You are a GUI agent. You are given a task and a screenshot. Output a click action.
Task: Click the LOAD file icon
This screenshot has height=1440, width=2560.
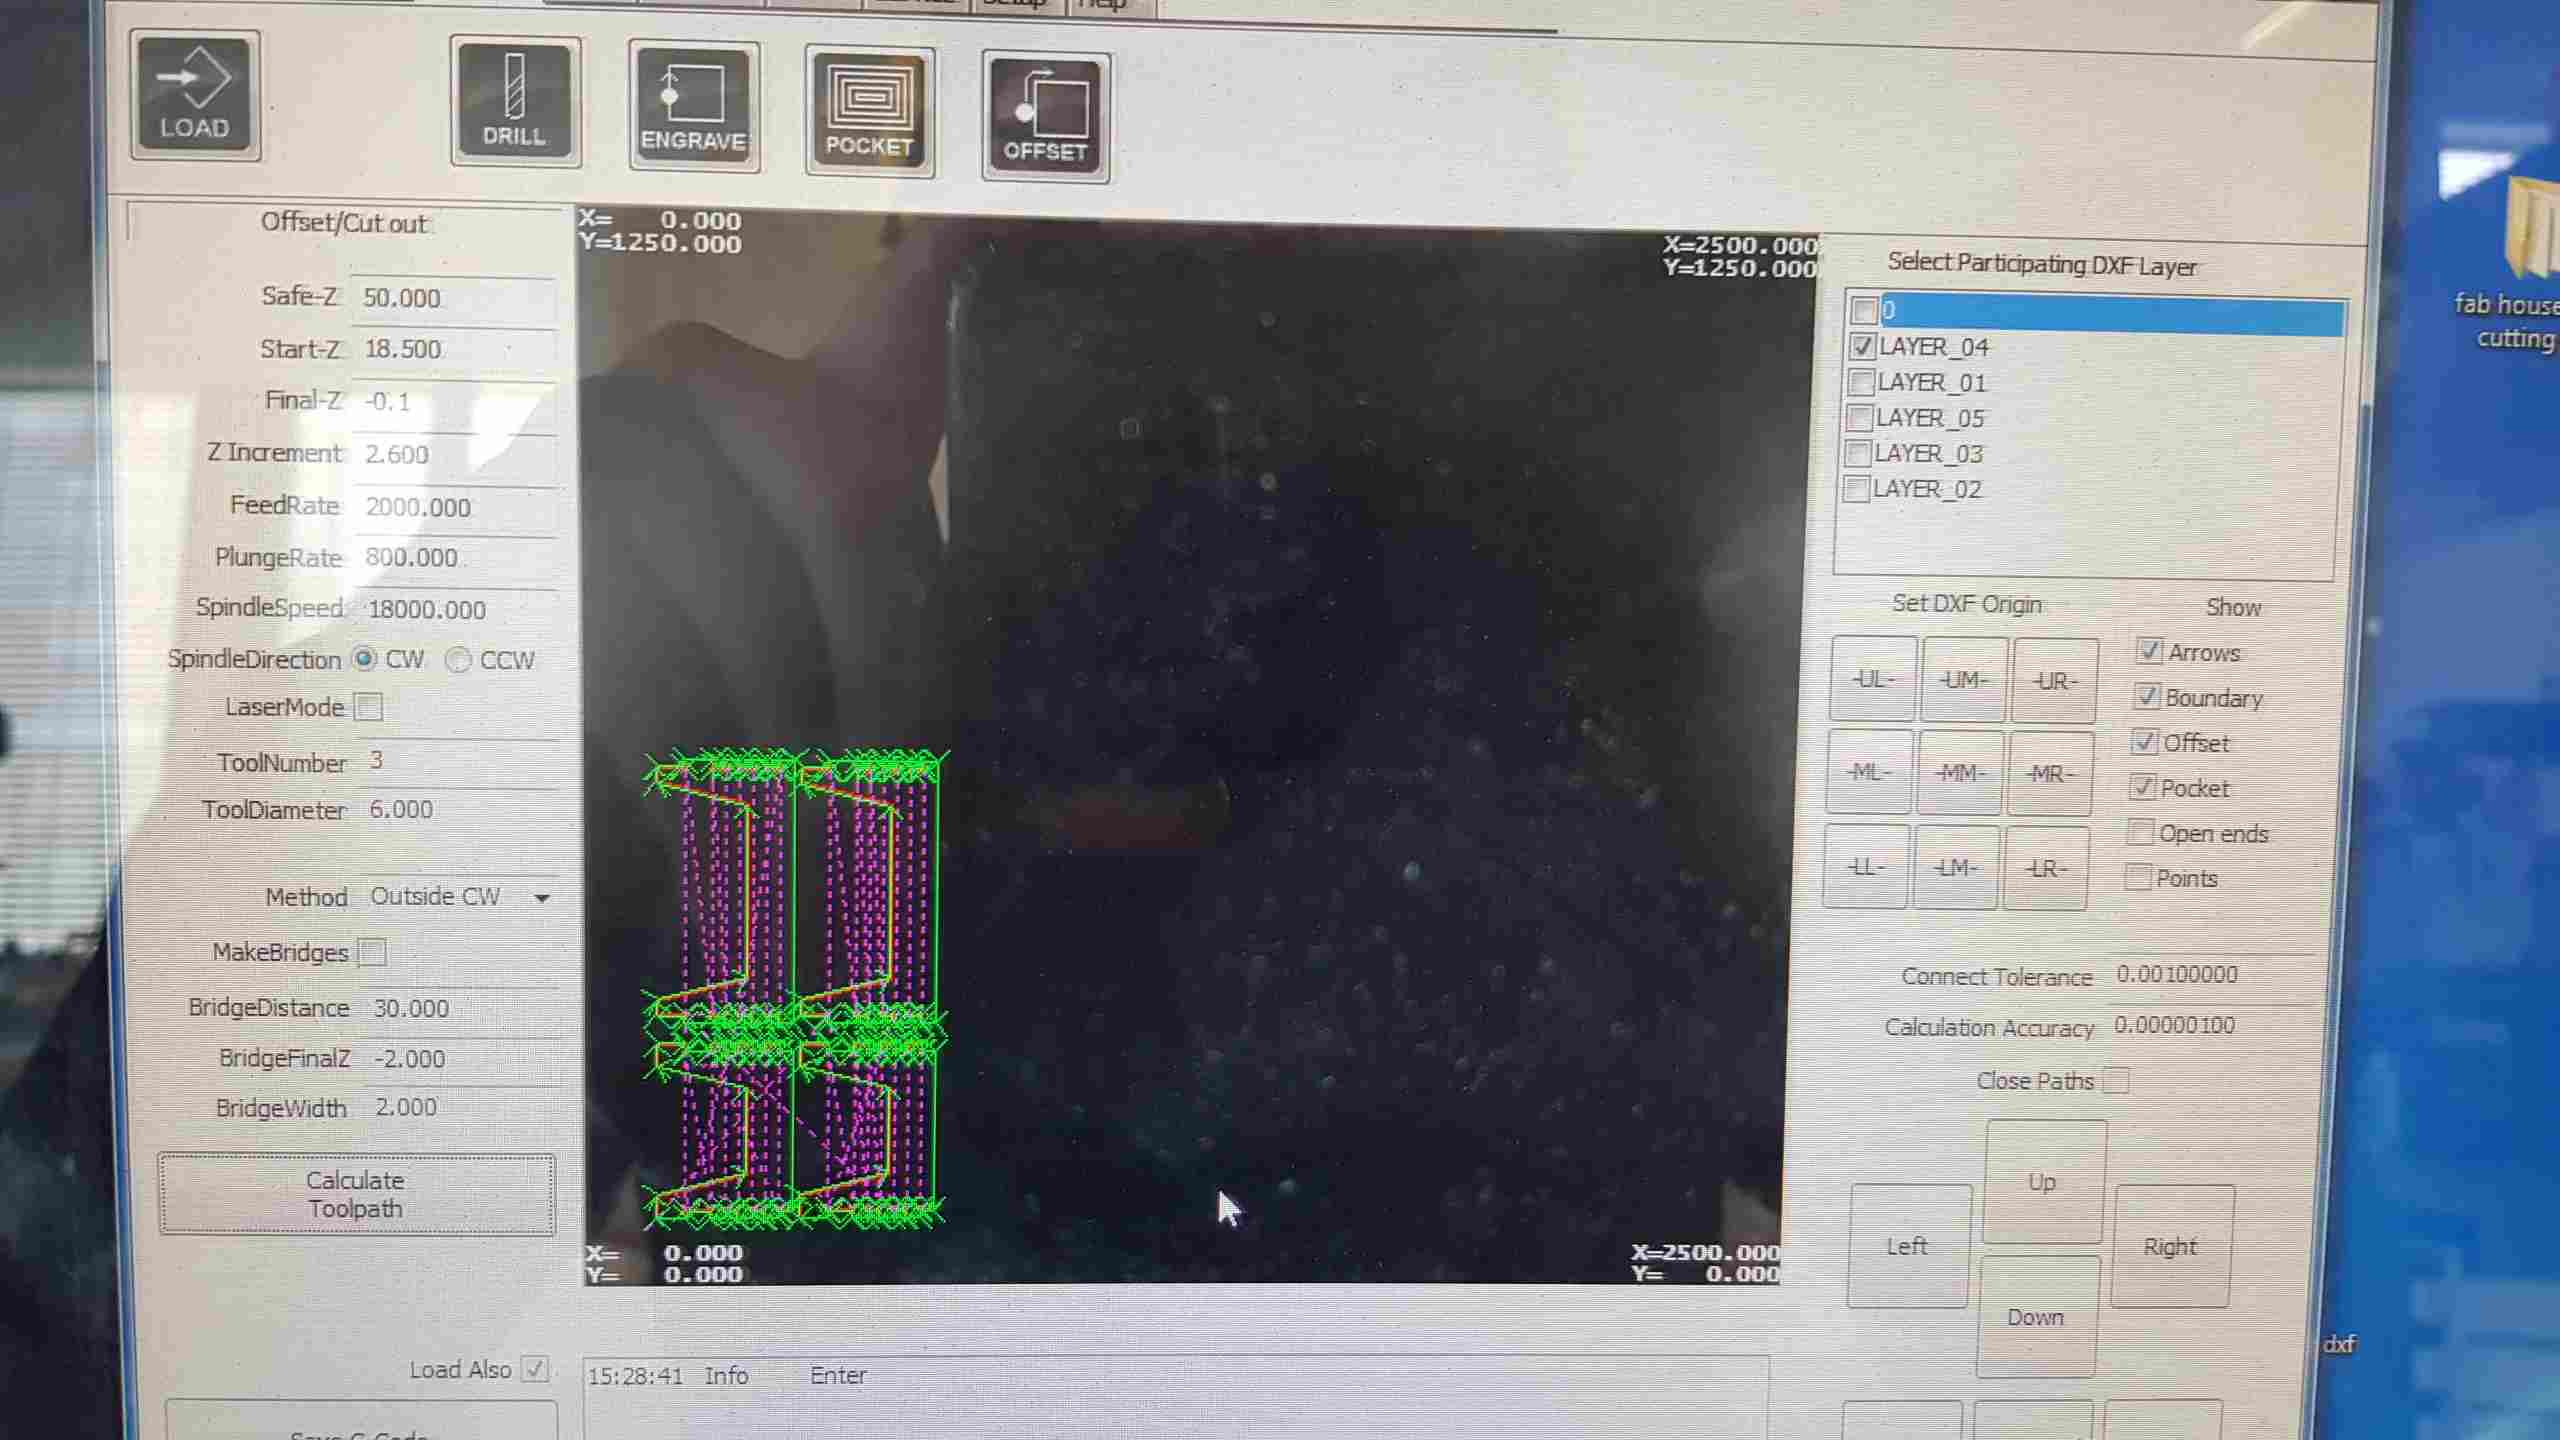coord(194,96)
